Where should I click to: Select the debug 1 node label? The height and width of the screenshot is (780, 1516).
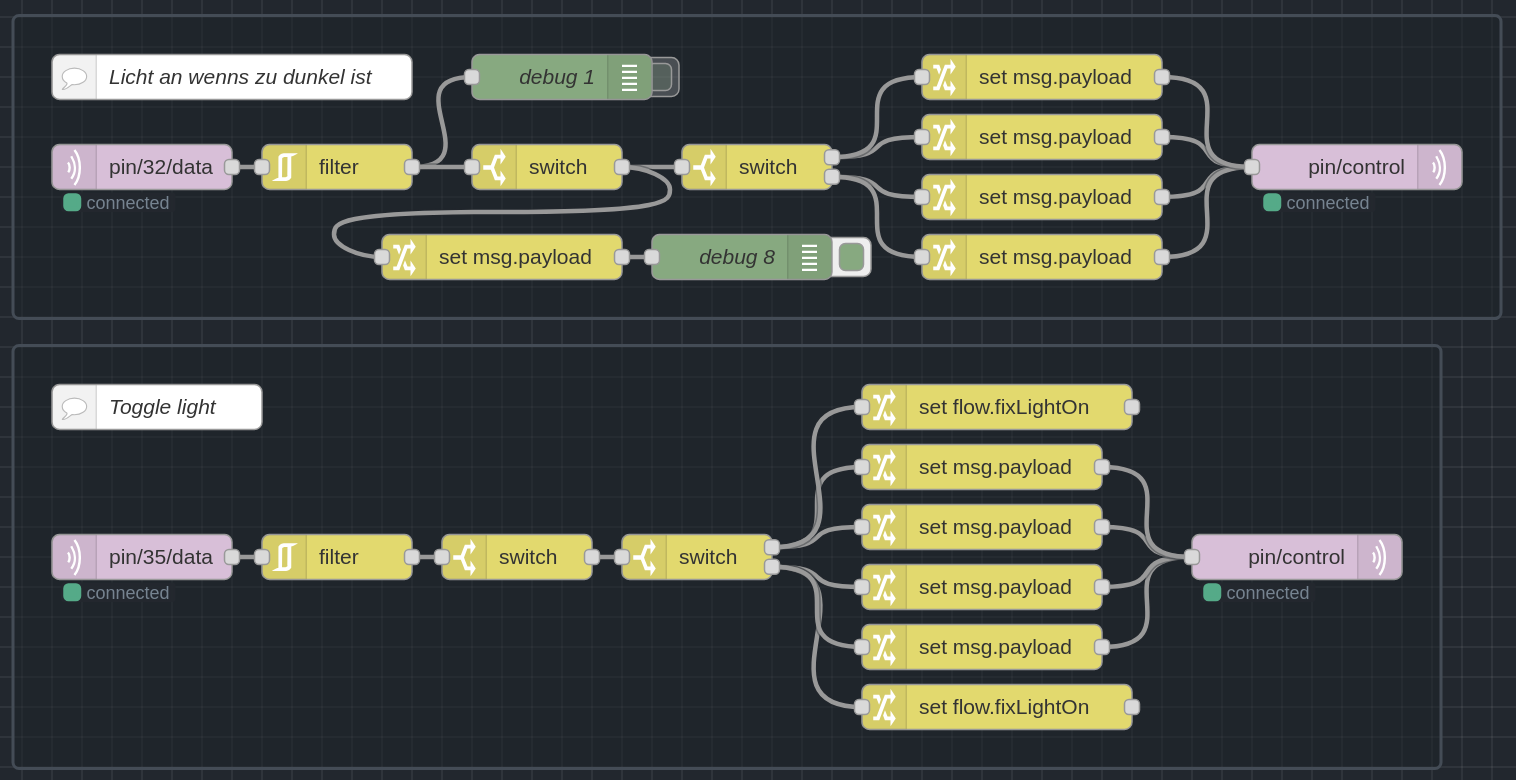click(x=557, y=77)
